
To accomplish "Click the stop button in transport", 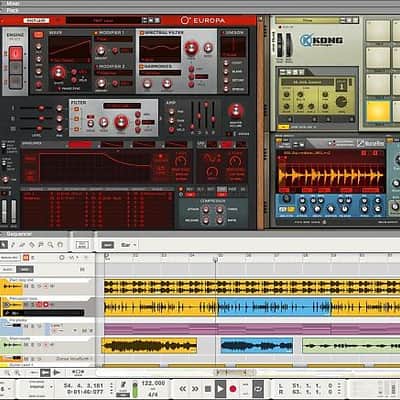I will 208,389.
